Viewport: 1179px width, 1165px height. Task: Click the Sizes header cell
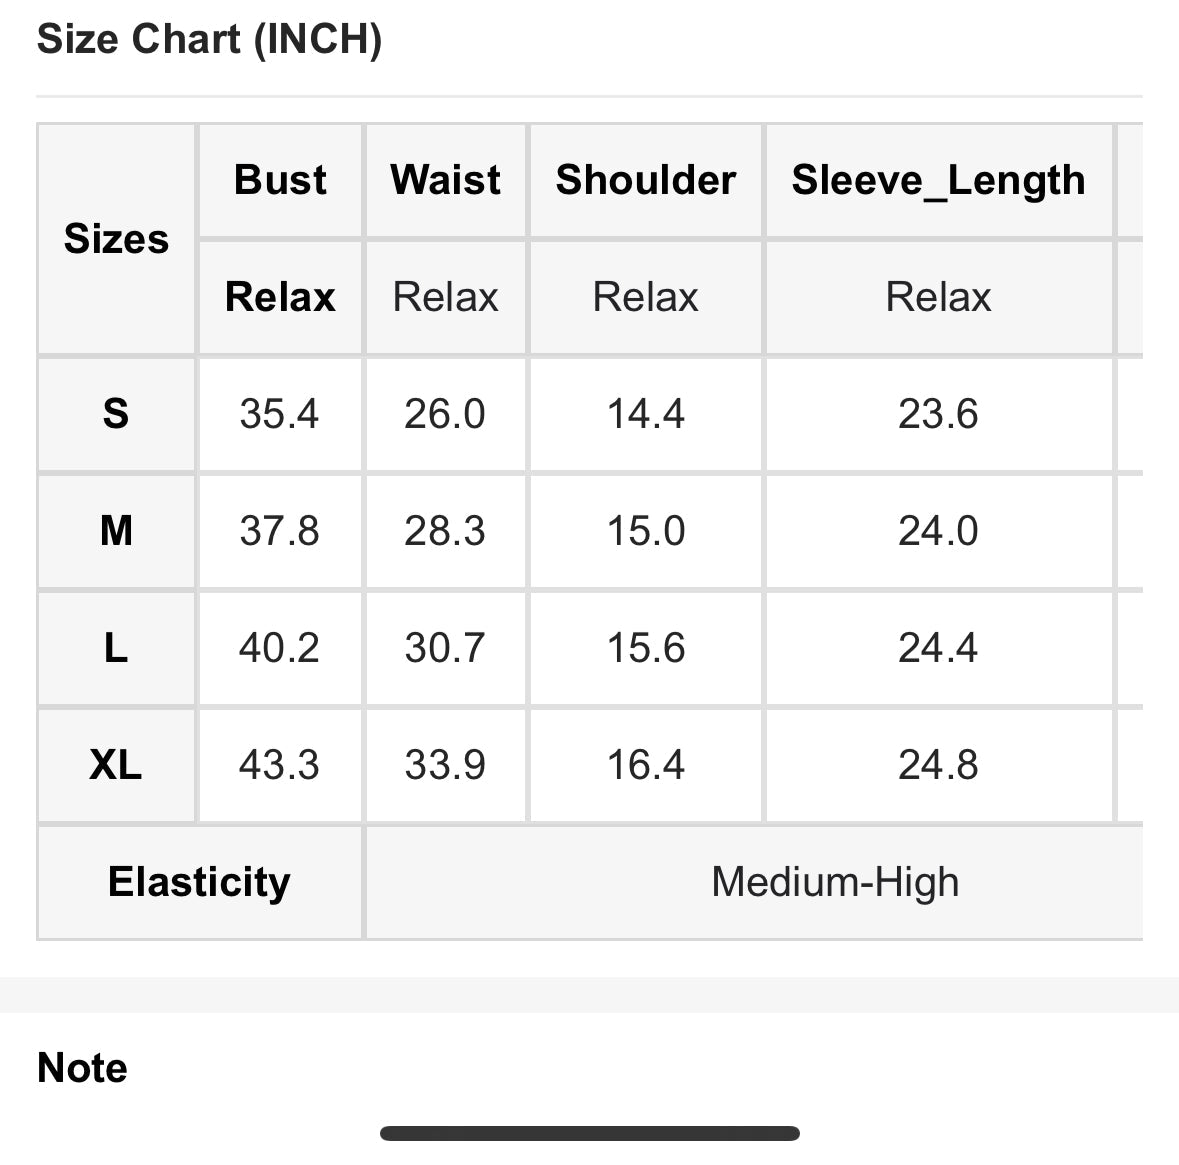[x=116, y=239]
